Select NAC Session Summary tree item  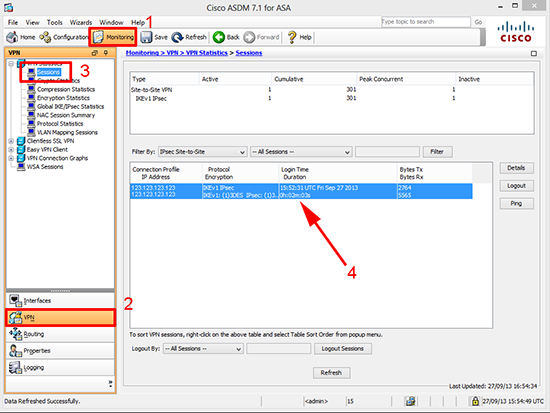[66, 115]
